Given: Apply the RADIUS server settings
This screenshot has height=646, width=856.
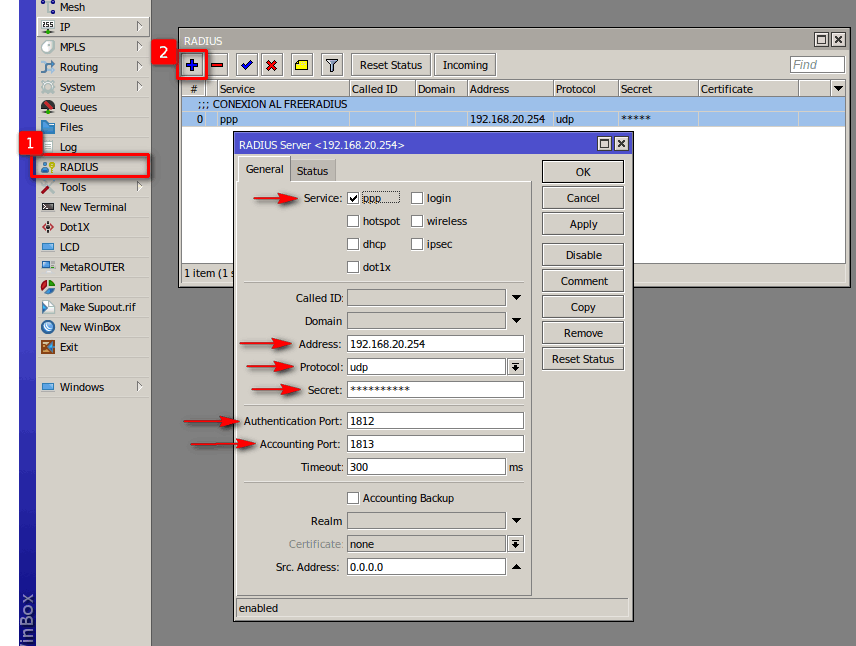Looking at the screenshot, I should 582,224.
